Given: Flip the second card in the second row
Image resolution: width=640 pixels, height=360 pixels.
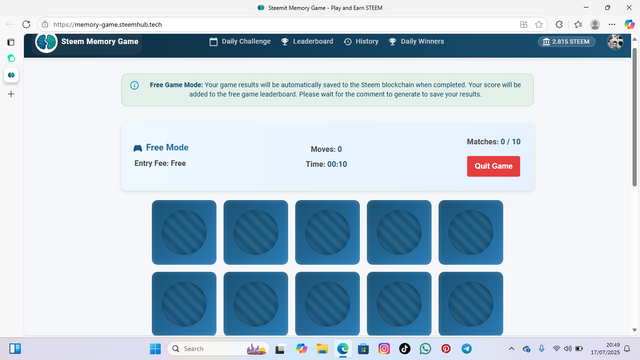Looking at the screenshot, I should (x=256, y=304).
